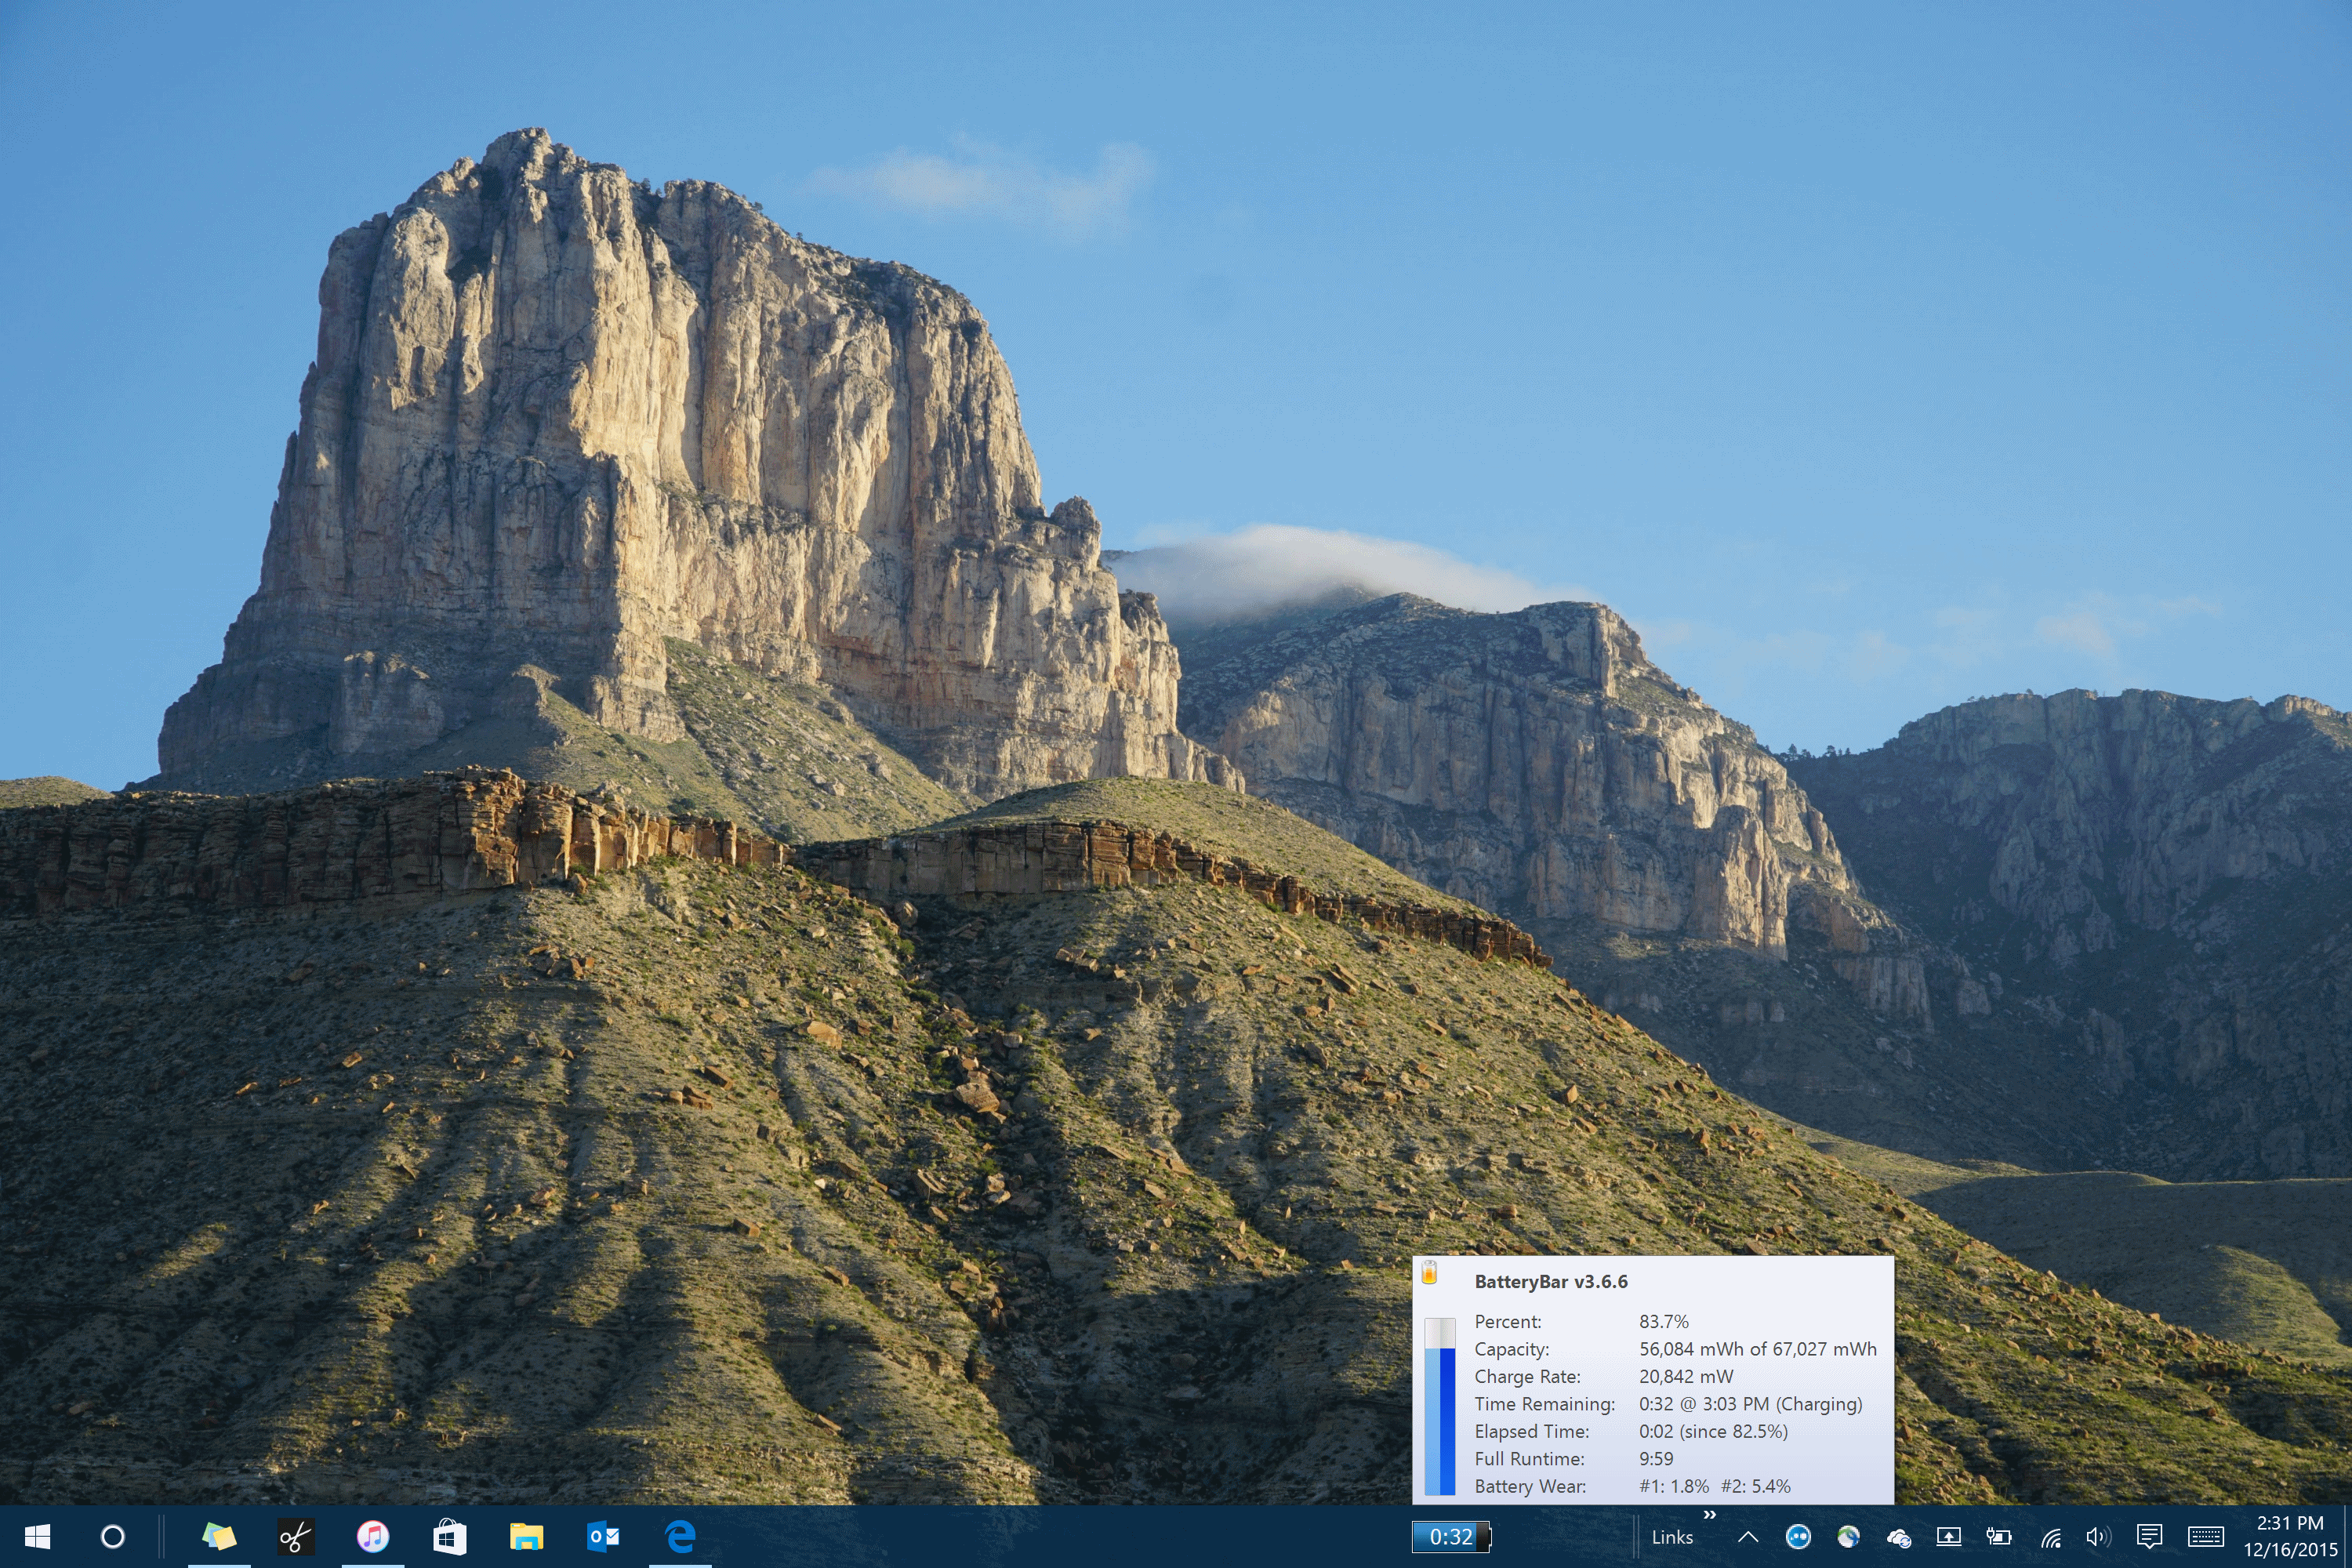The width and height of the screenshot is (2352, 1568).
Task: Click Capacity value 56,084 mWh of 67,027 mWh
Action: pyautogui.click(x=1758, y=1349)
